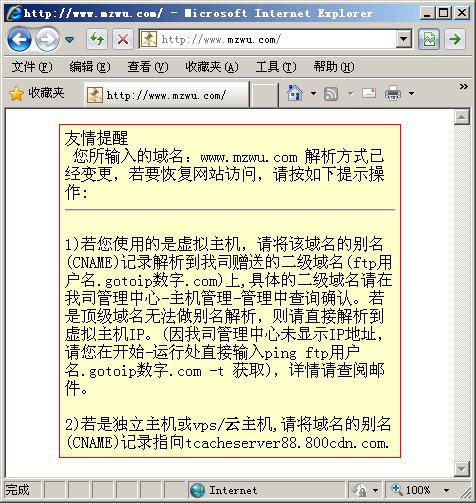Open the 文件(F) menu
Viewport: 476px width, 503px height.
(32, 67)
